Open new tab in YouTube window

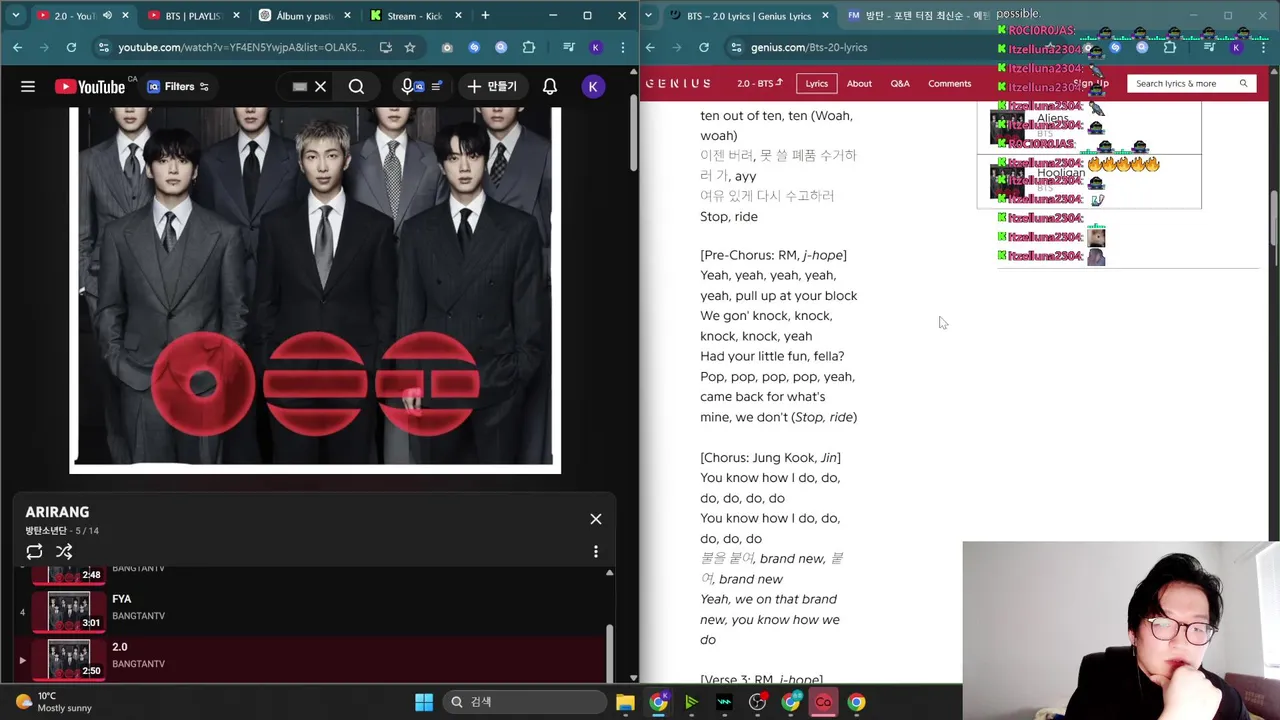point(485,16)
